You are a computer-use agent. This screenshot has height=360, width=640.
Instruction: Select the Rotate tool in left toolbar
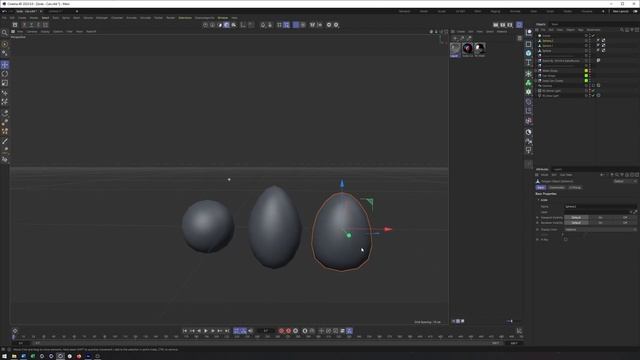[x=5, y=74]
